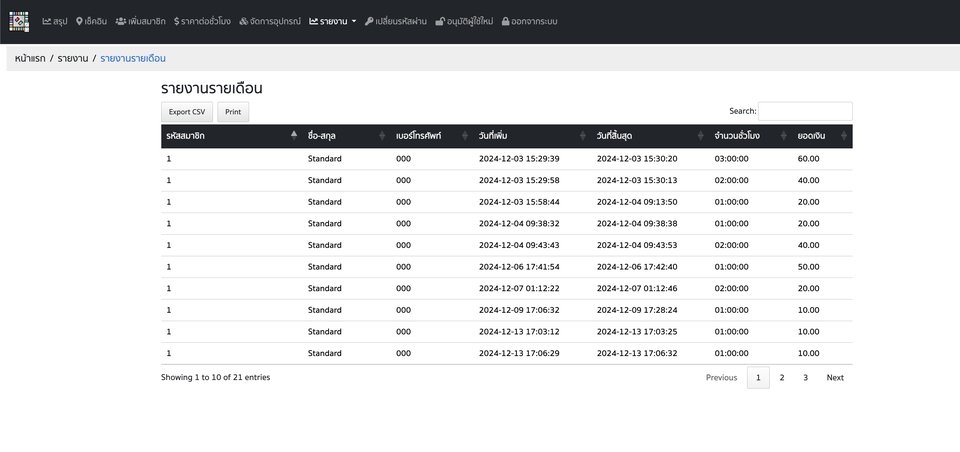Open the อนุมัติผู้ใช้ใหม่ approve new users page
The width and height of the screenshot is (960, 452).
pos(465,21)
